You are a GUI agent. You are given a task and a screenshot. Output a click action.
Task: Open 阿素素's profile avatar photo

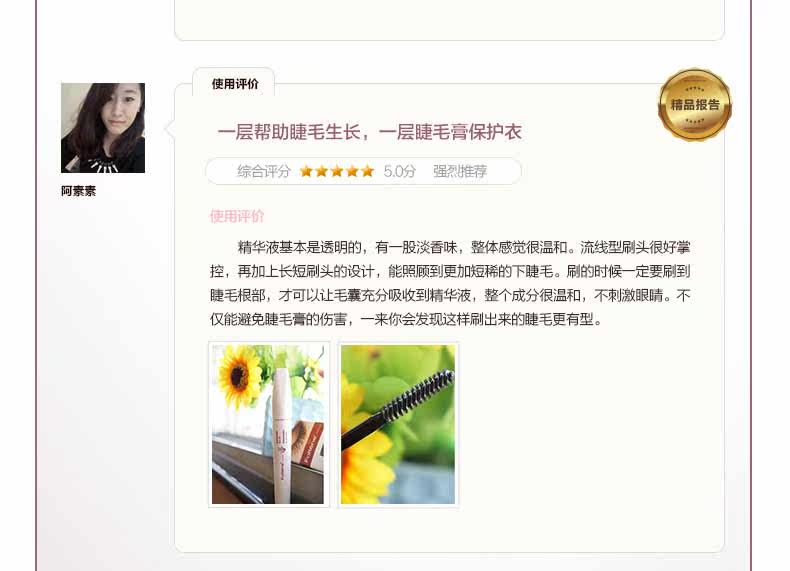(x=103, y=128)
